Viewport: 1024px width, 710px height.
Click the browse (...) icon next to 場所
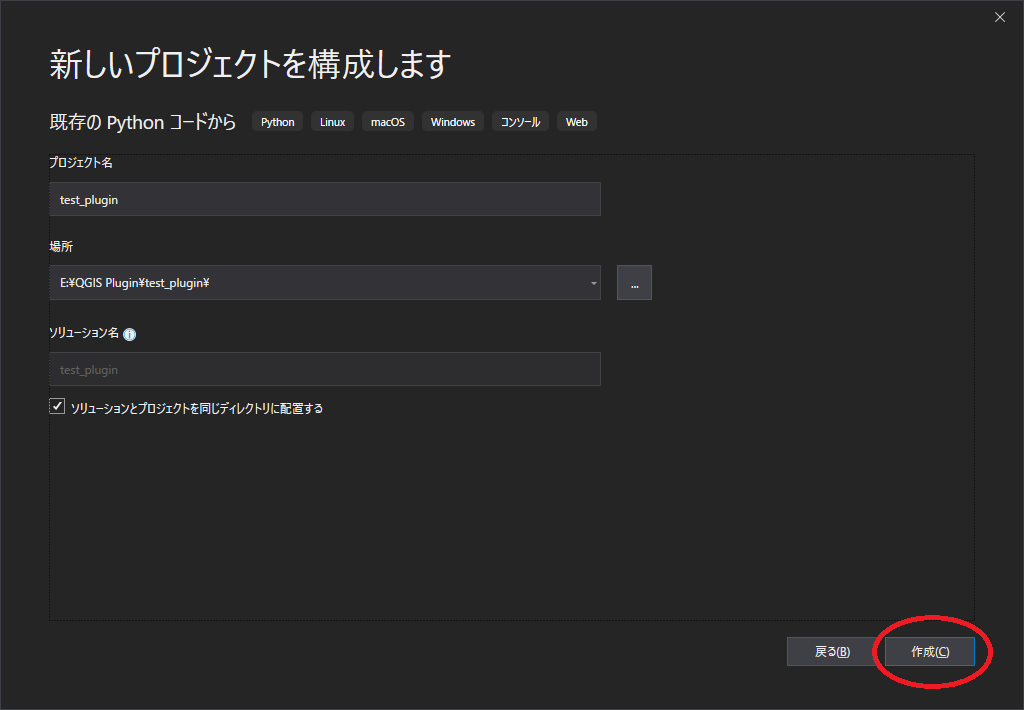click(634, 282)
